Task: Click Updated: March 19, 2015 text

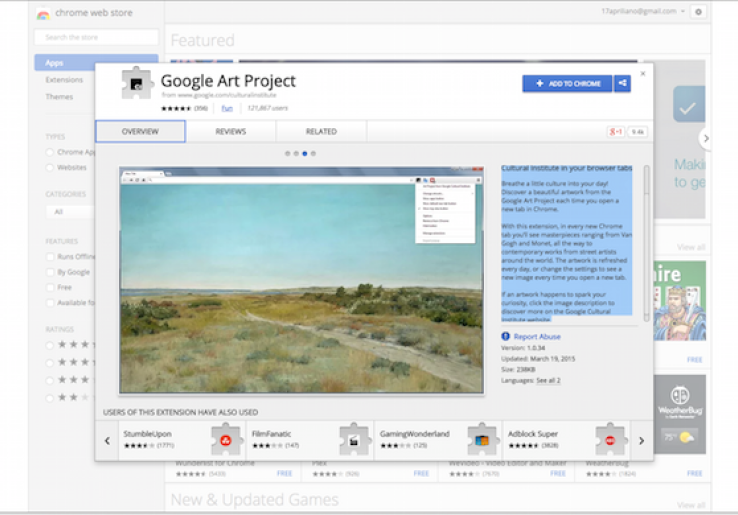Action: [x=538, y=359]
